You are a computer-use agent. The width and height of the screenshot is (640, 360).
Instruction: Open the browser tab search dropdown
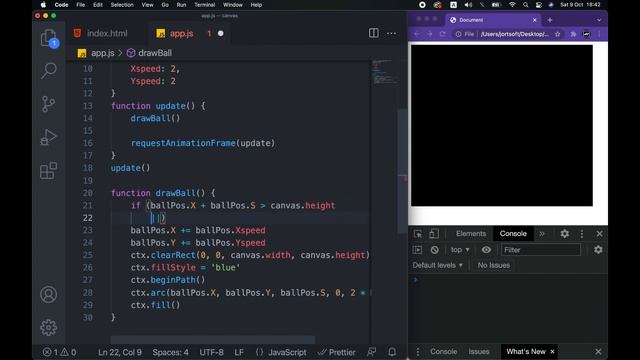coord(599,20)
